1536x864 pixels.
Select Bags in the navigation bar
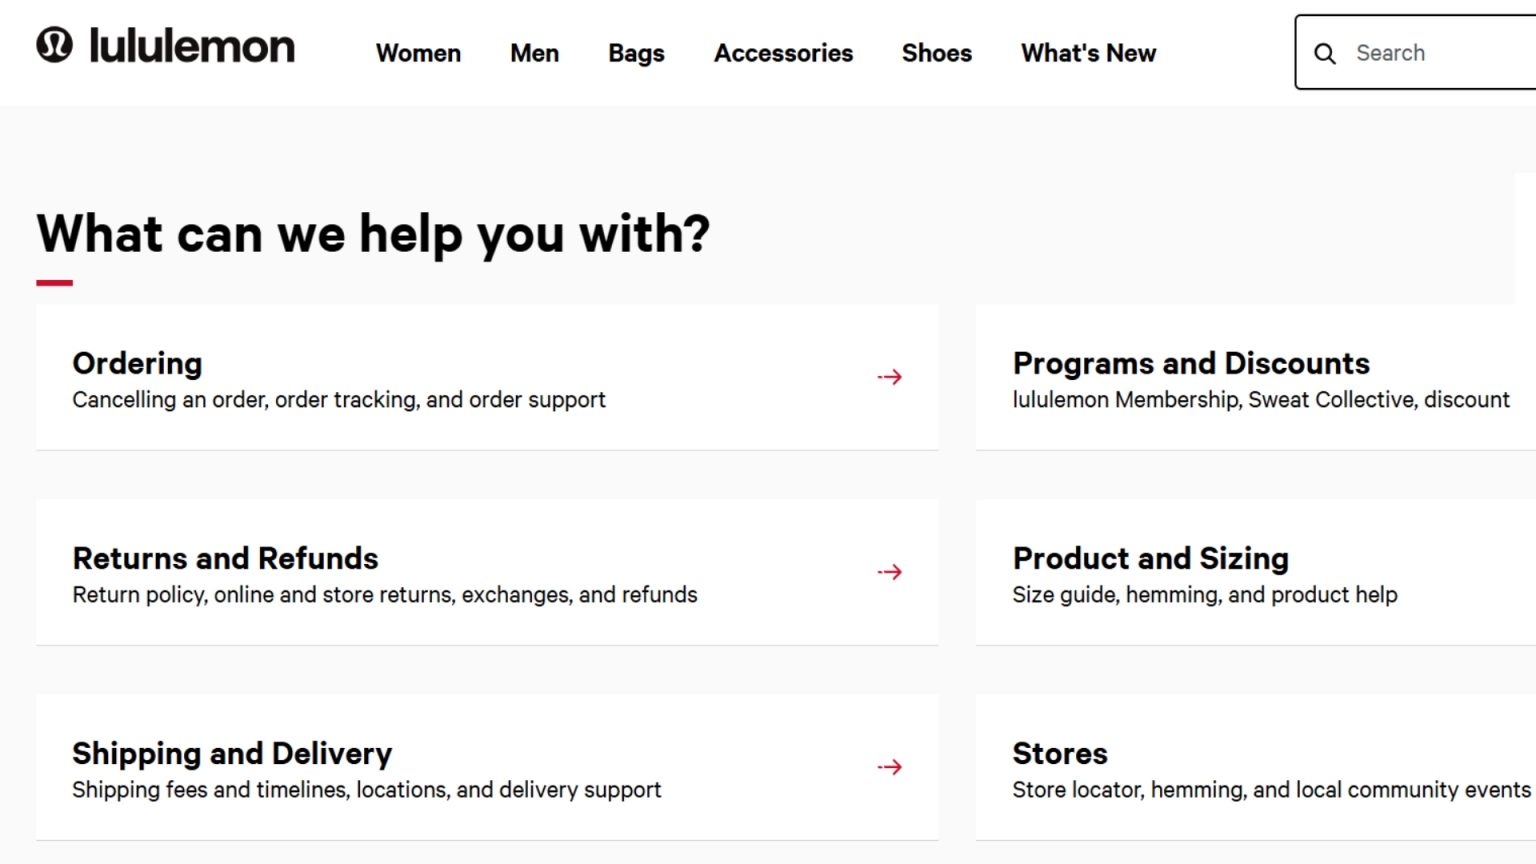pyautogui.click(x=636, y=53)
